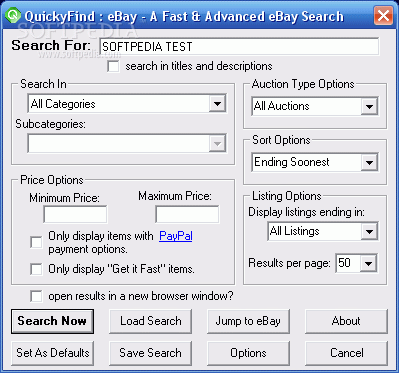Open the Ending Soonest sort dropdown

point(315,162)
